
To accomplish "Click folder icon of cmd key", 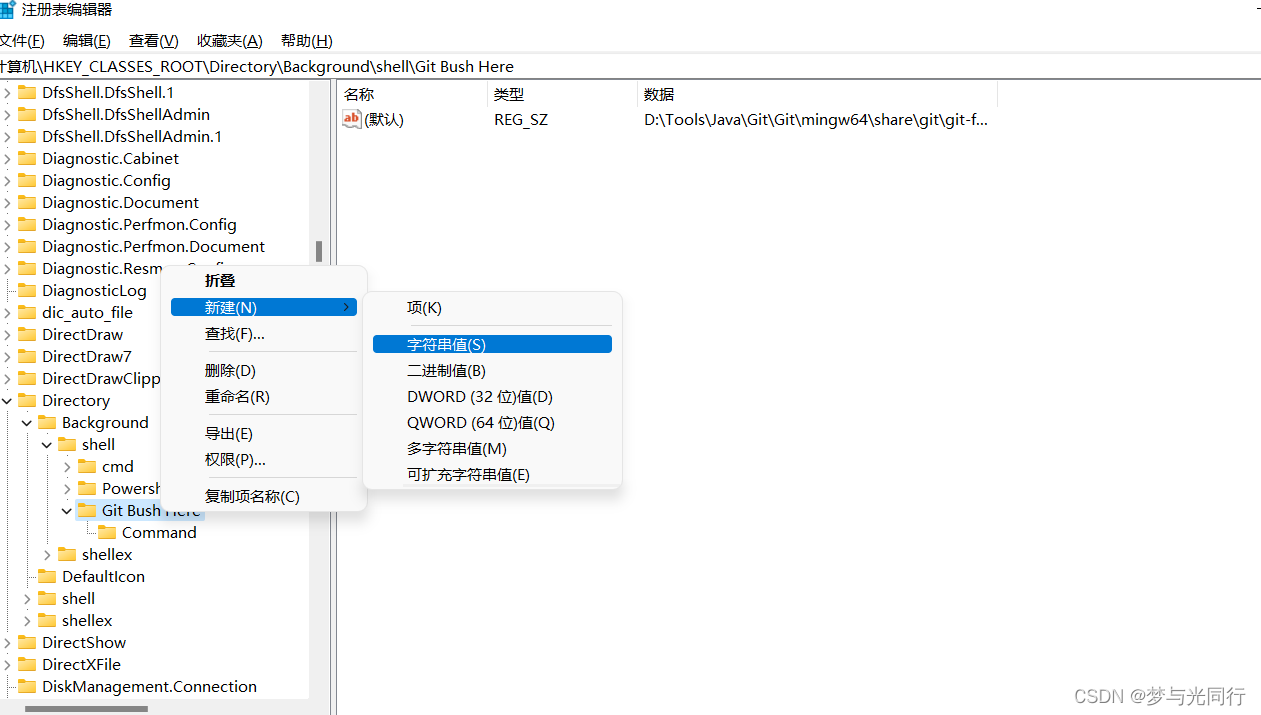I will [87, 466].
